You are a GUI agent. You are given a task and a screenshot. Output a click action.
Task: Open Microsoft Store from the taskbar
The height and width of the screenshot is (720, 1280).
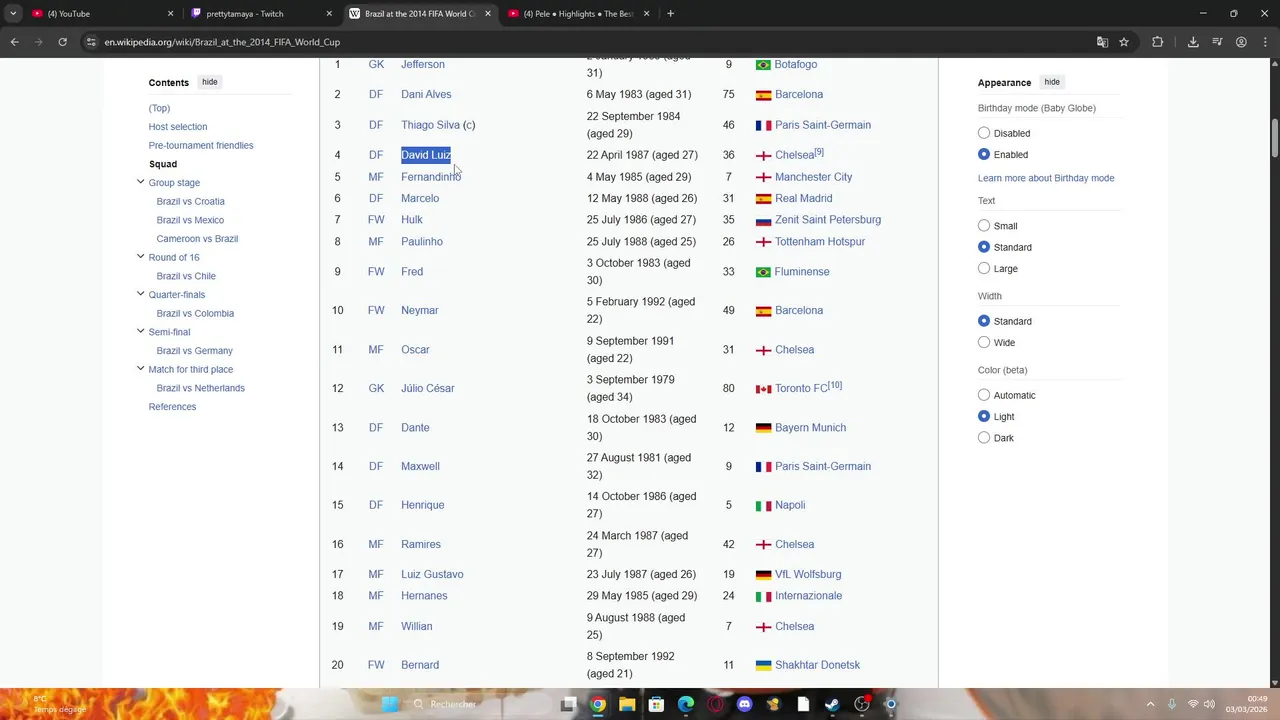tap(656, 704)
